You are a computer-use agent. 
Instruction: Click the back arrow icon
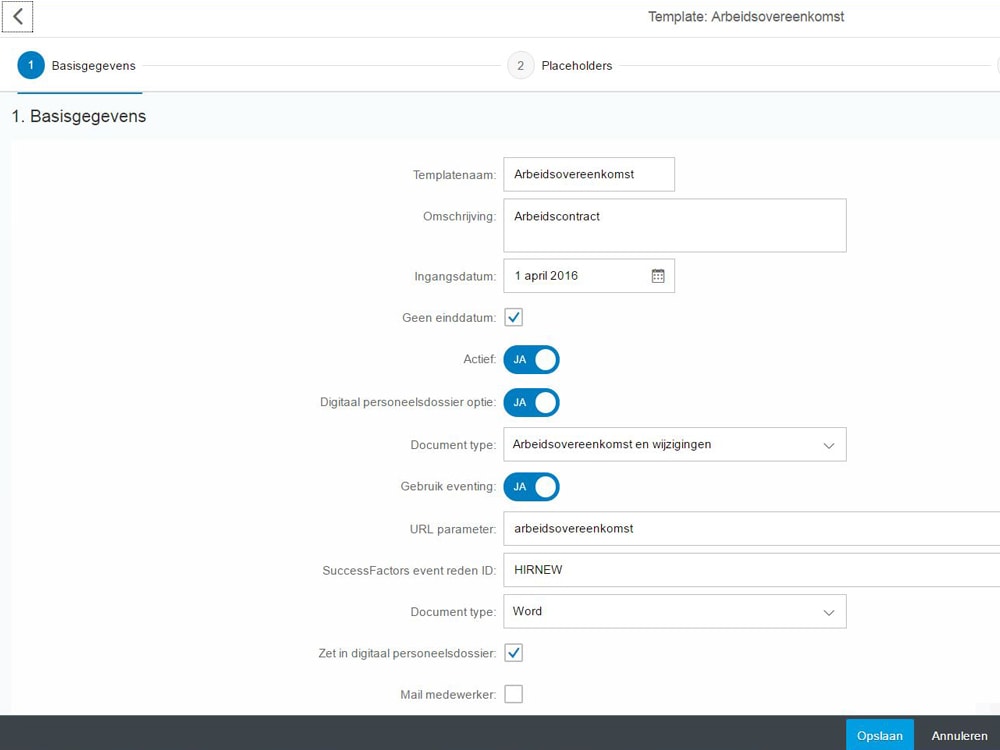tap(18, 17)
